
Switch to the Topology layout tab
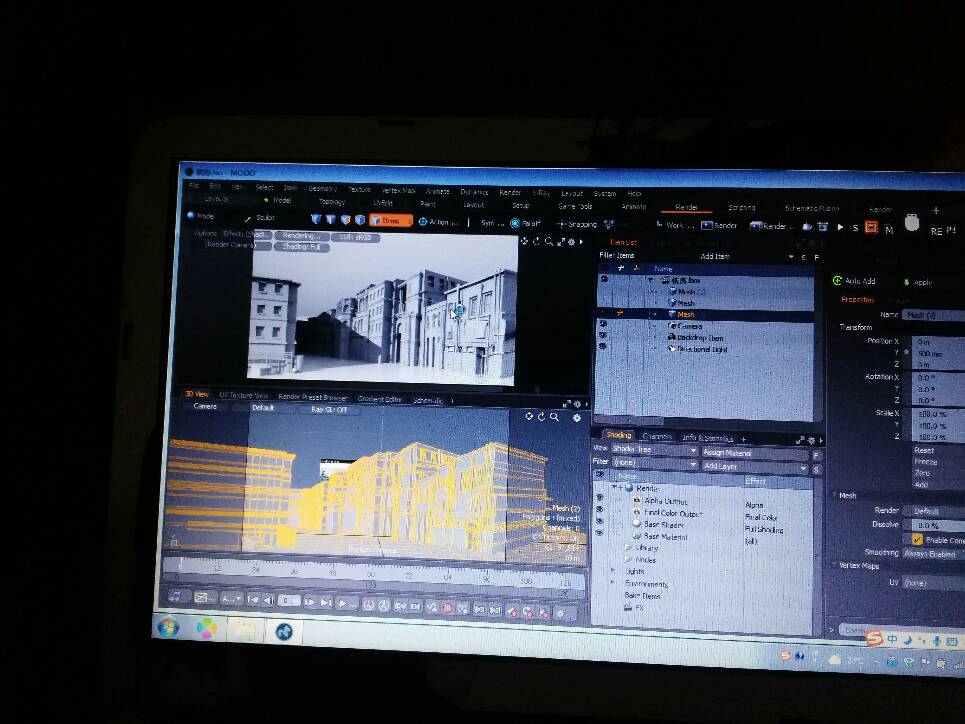331,202
